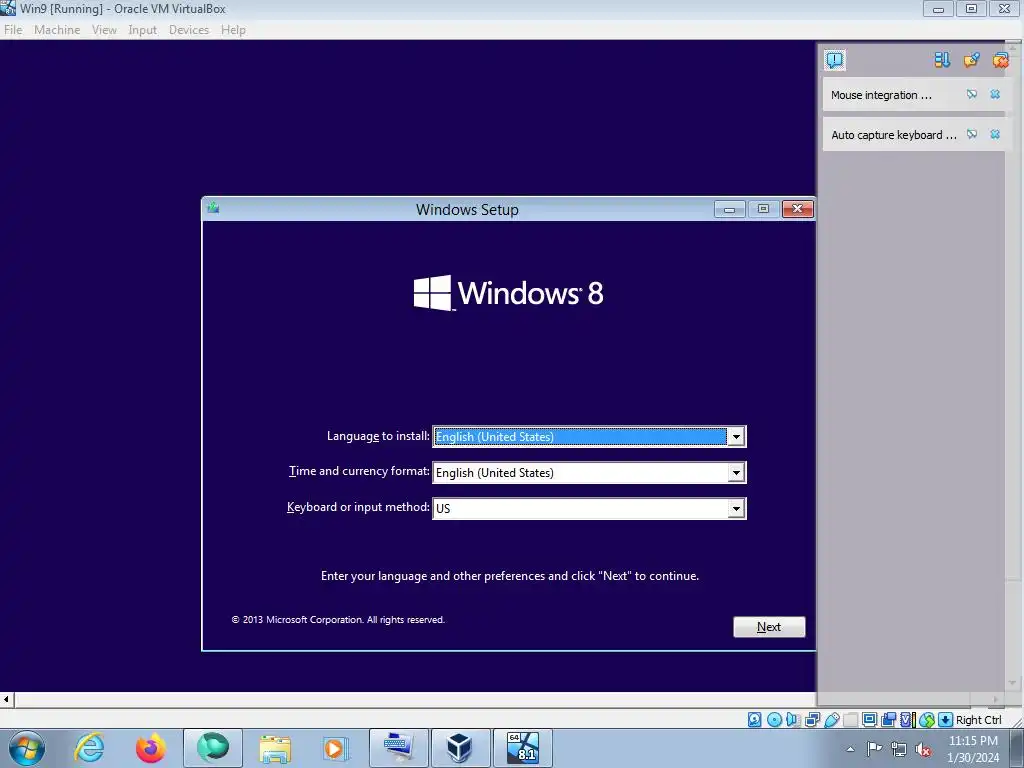Click the keyboard capture arrow icon
Screen dimensions: 1024x768
click(945, 720)
